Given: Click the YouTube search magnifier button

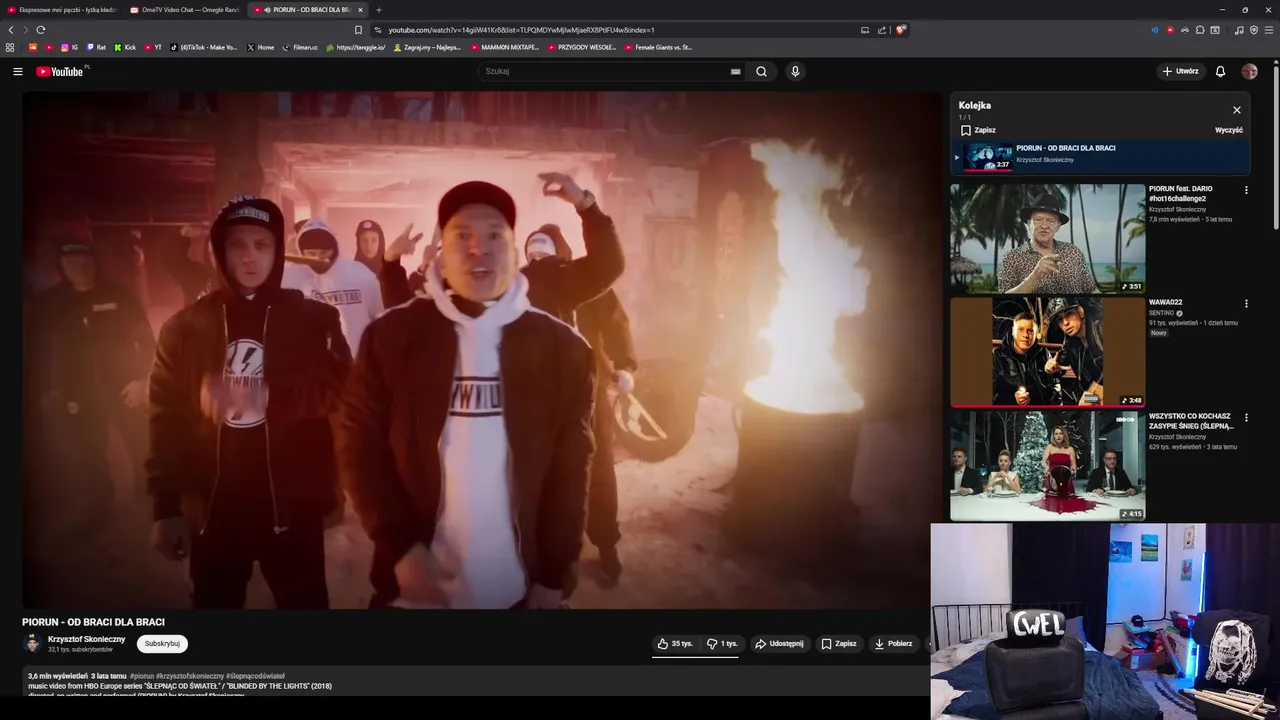Looking at the screenshot, I should pos(761,71).
